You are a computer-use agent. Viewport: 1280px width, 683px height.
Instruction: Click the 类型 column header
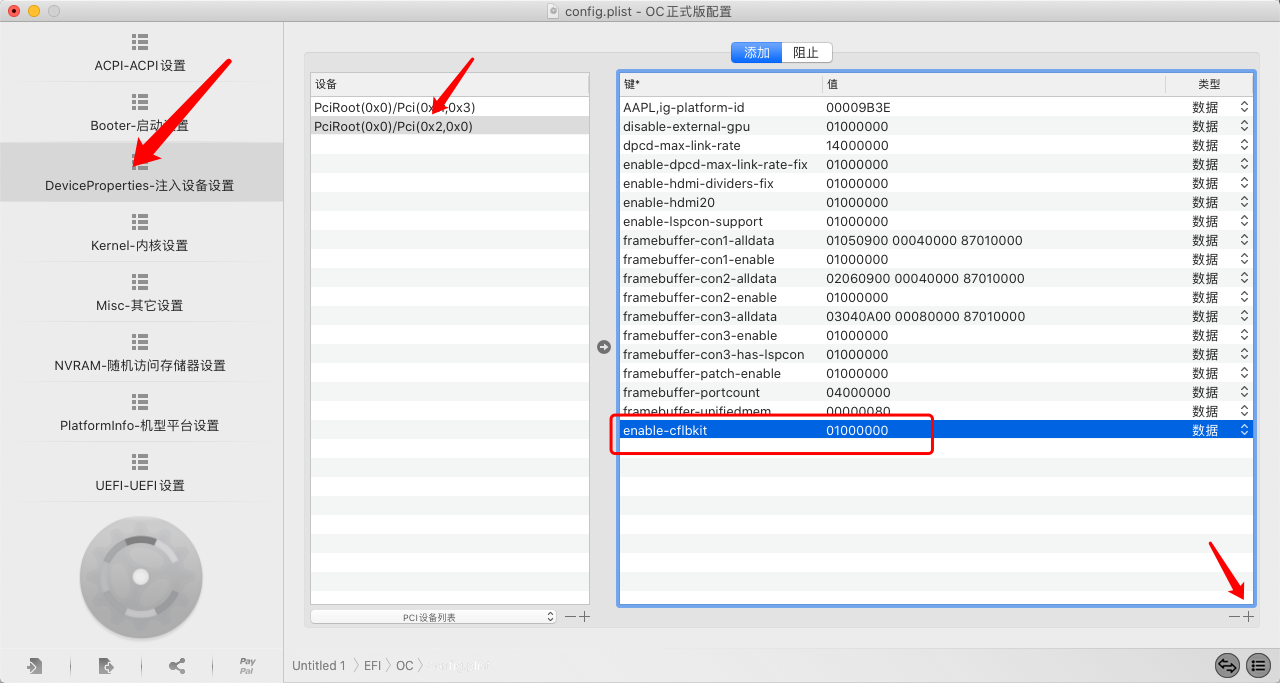coord(1208,84)
